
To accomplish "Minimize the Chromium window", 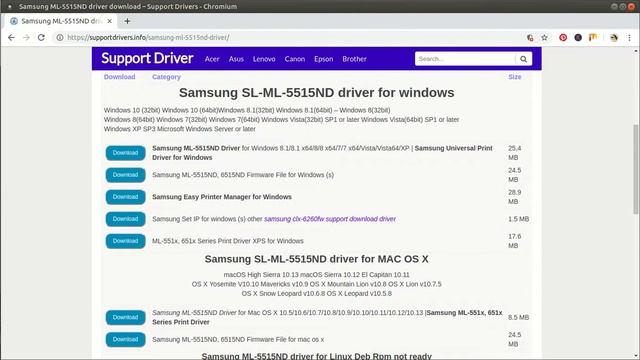I will tap(614, 7).
